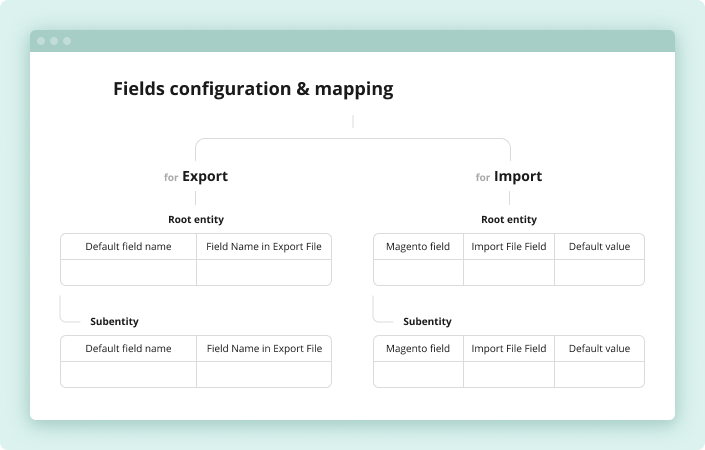This screenshot has height=450, width=705.
Task: Select the Import branch heading
Action: tap(517, 177)
